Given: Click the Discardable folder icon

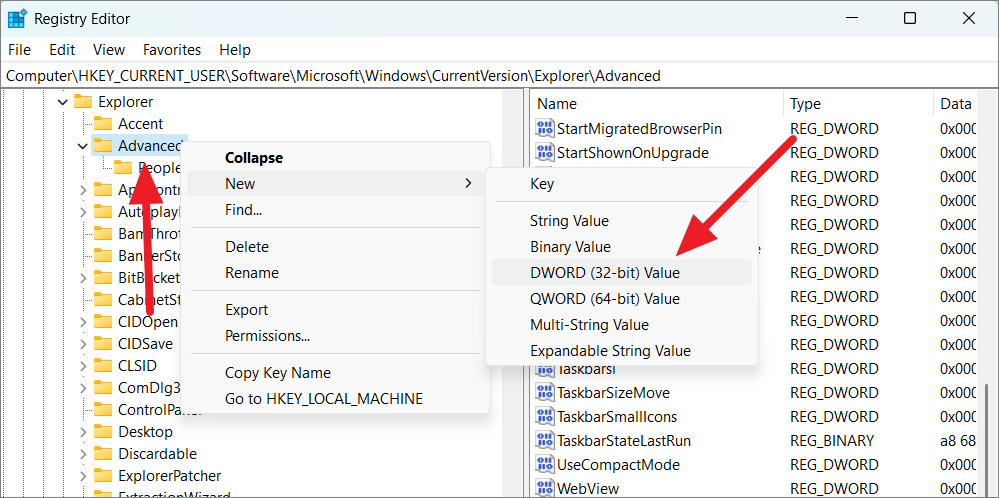Looking at the screenshot, I should coord(103,454).
